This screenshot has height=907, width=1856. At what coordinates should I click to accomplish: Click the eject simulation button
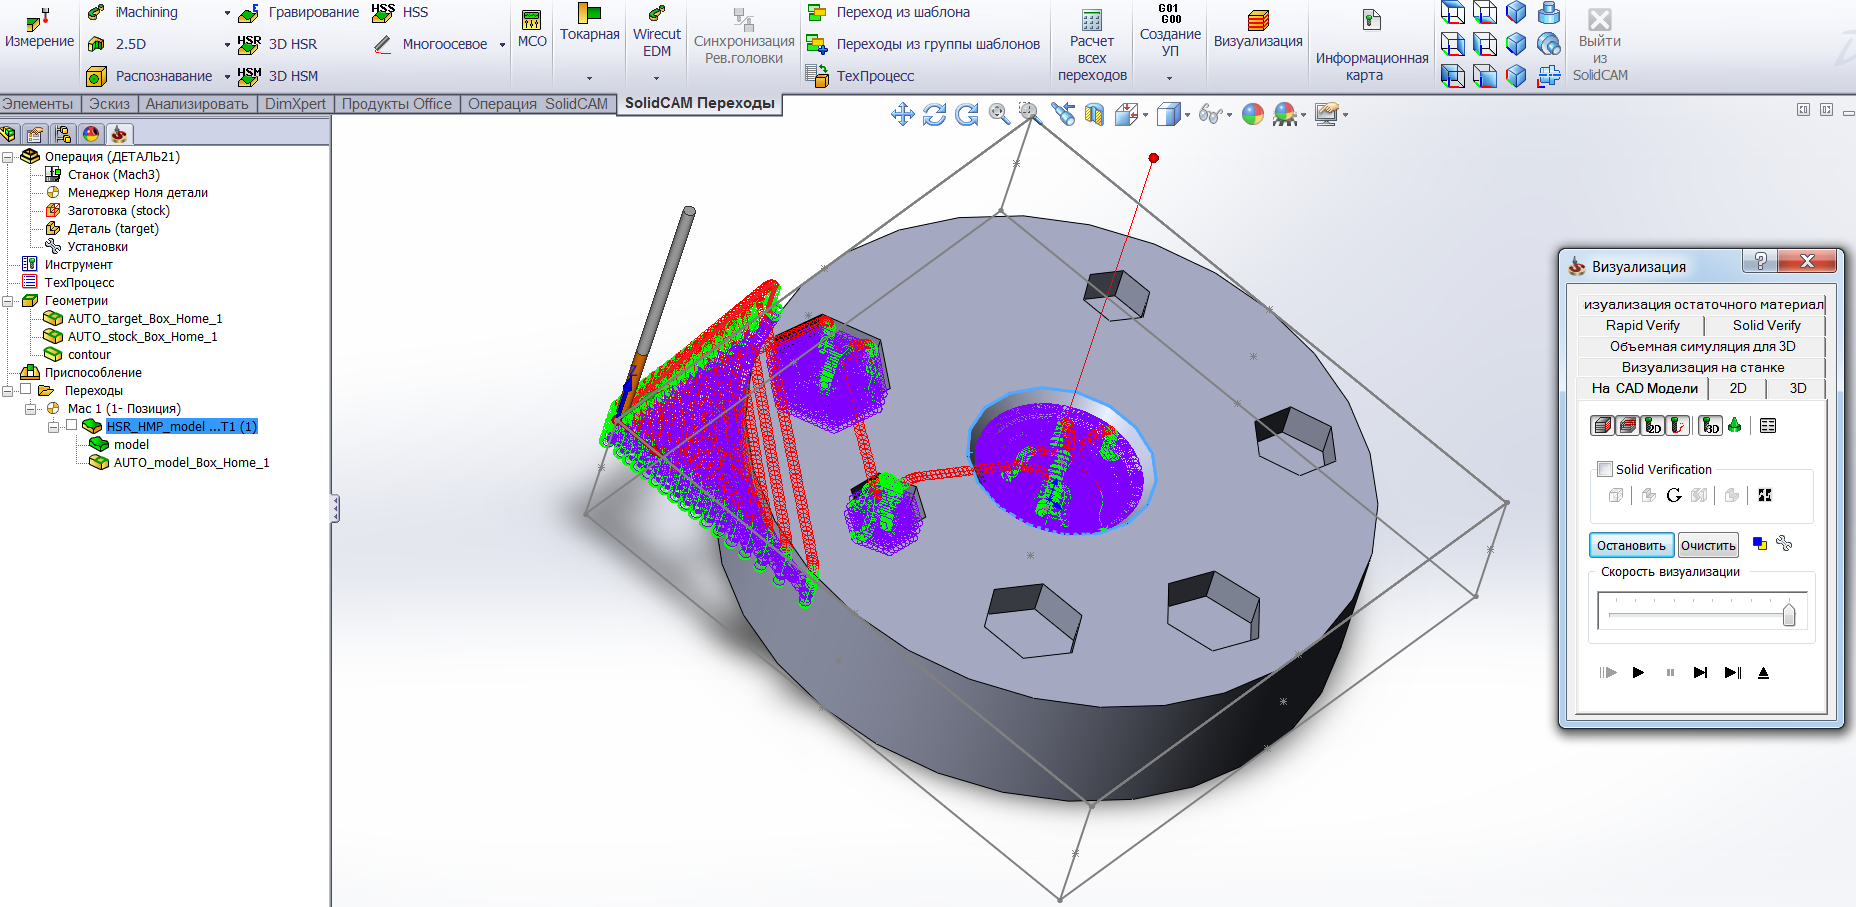pyautogui.click(x=1763, y=673)
